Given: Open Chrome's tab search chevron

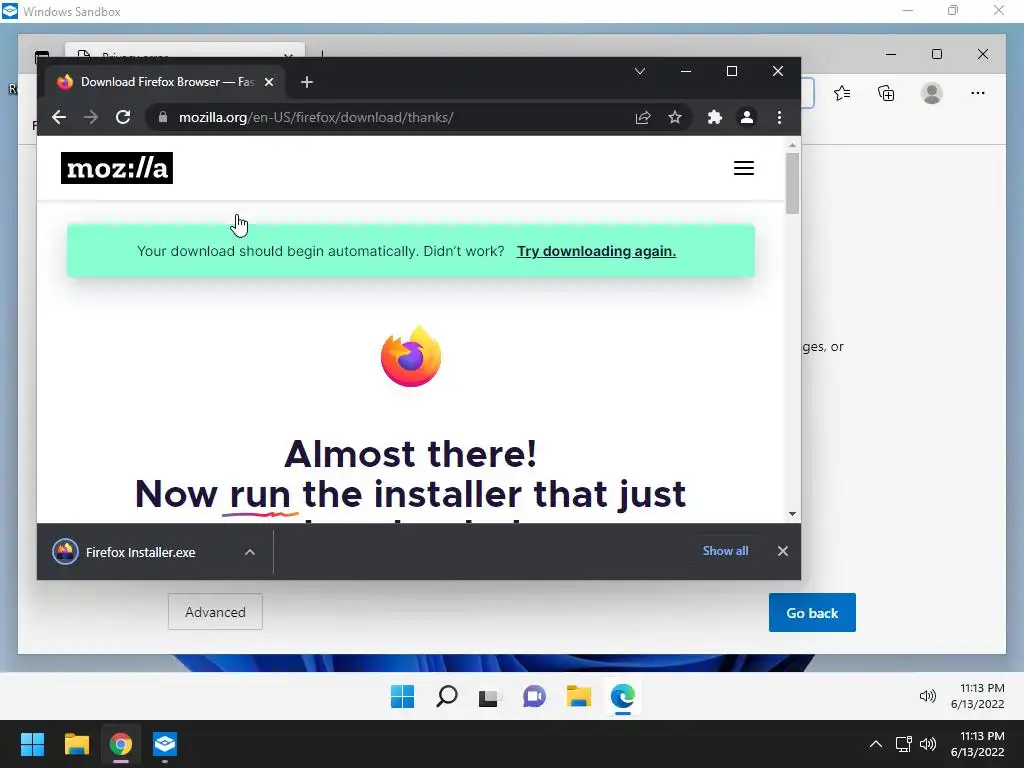Looking at the screenshot, I should [x=640, y=71].
